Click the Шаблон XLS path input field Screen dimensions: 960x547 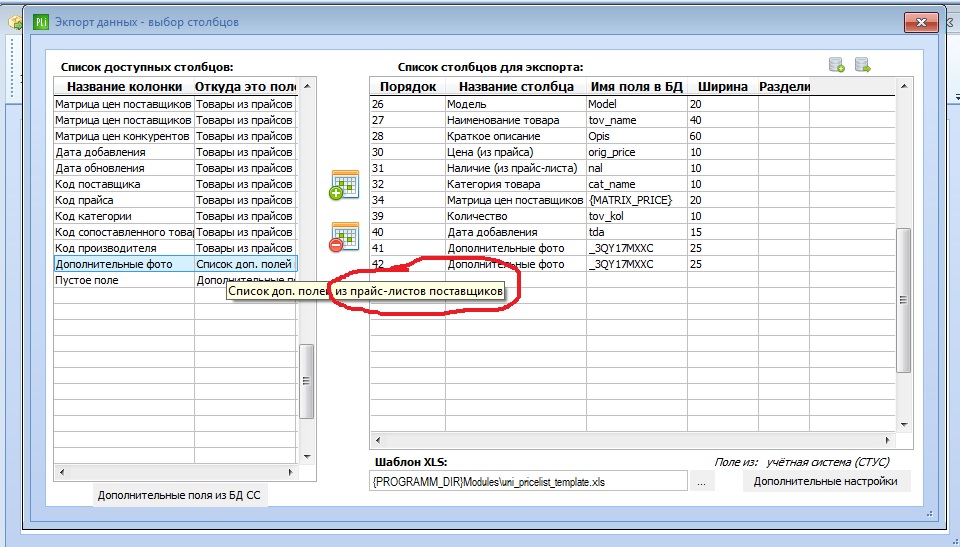tap(528, 482)
